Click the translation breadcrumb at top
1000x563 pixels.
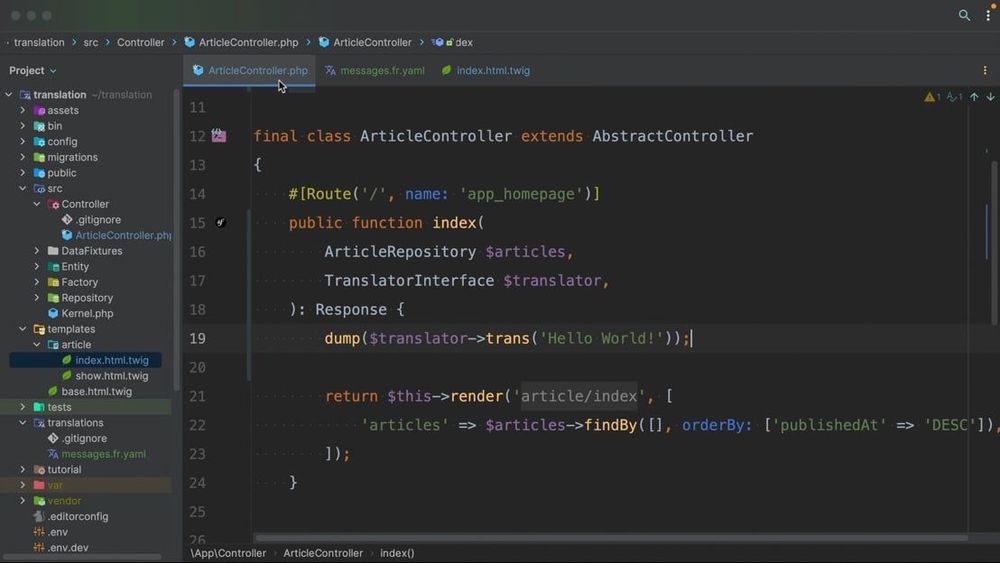[39, 42]
